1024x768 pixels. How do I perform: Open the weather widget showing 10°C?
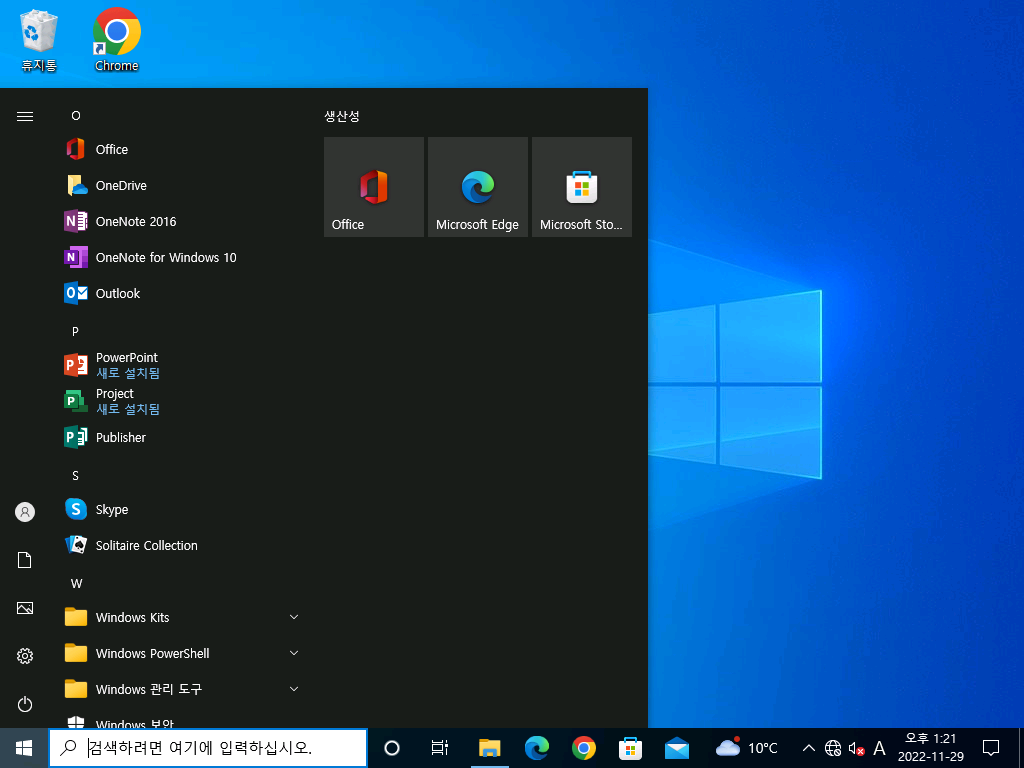coord(746,748)
